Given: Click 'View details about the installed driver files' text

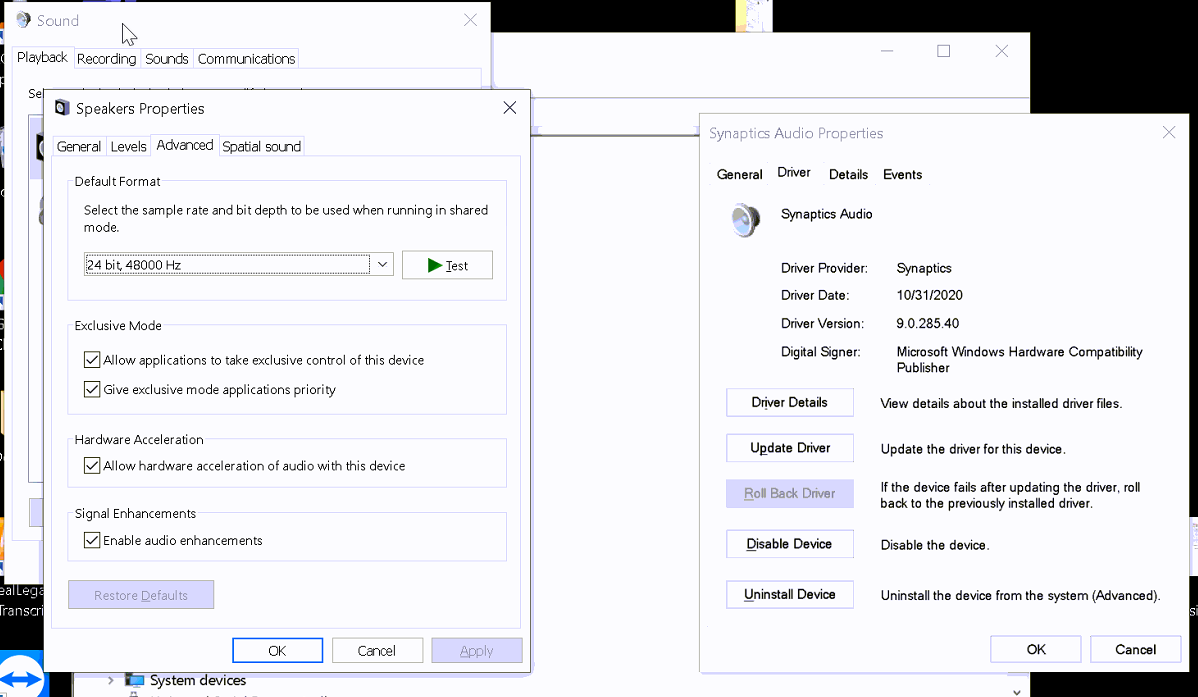Looking at the screenshot, I should coord(1001,404).
